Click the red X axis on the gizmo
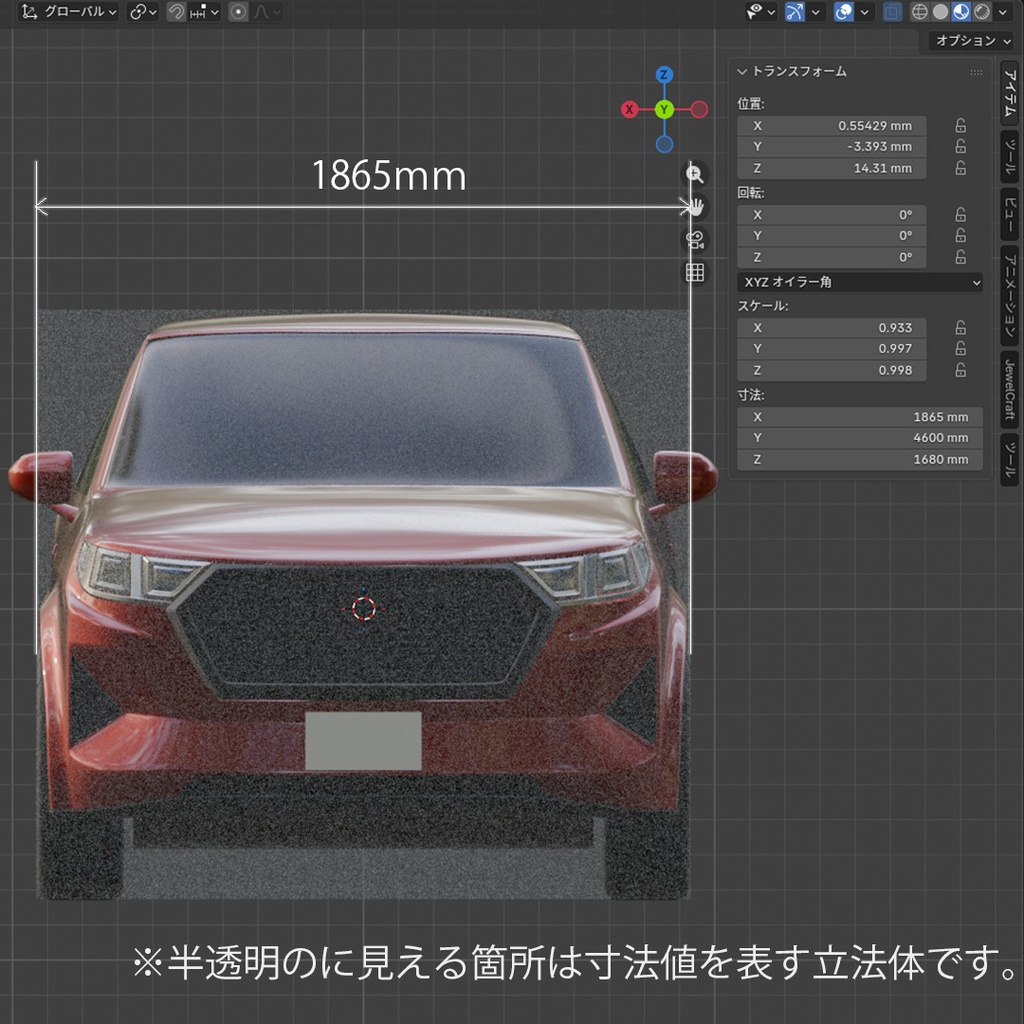The width and height of the screenshot is (1024, 1024). [x=630, y=109]
